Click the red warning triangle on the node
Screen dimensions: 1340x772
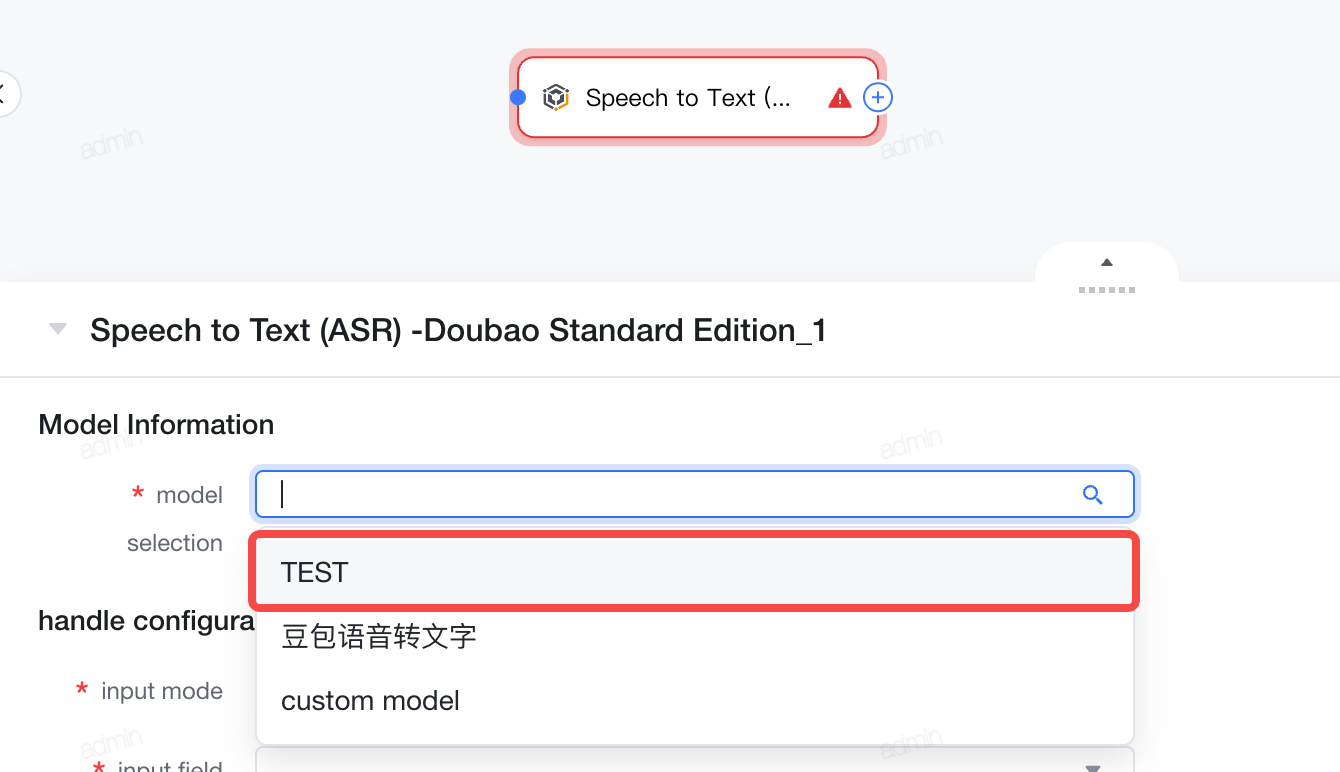click(840, 98)
